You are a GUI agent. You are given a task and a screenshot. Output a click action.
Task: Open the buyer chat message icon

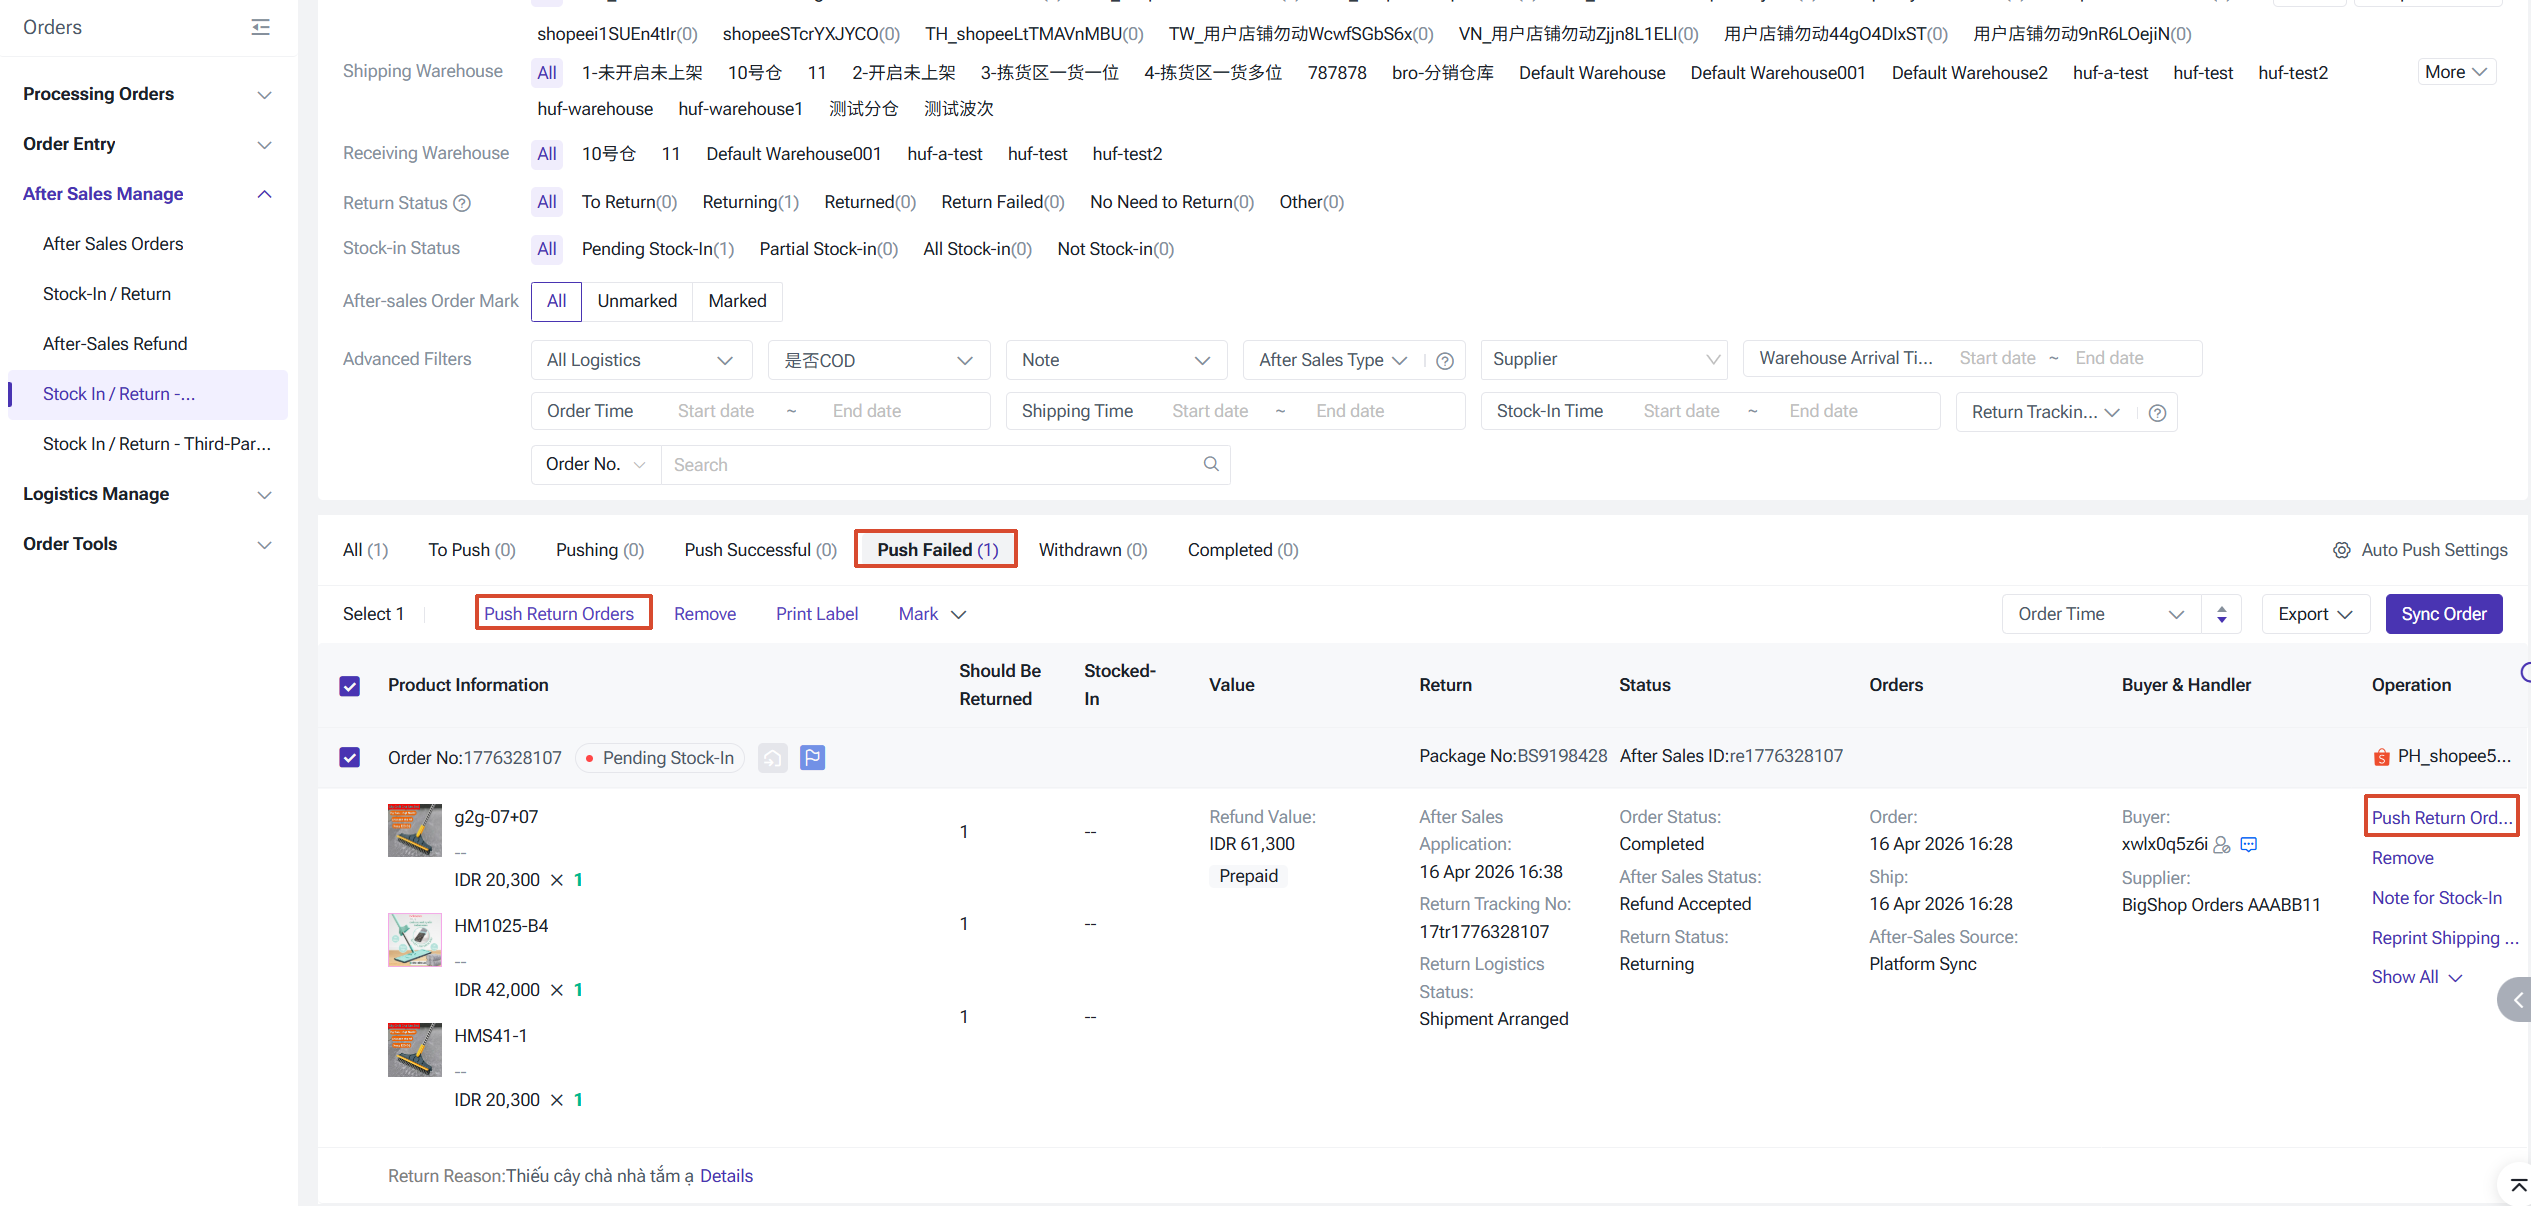click(x=2248, y=844)
